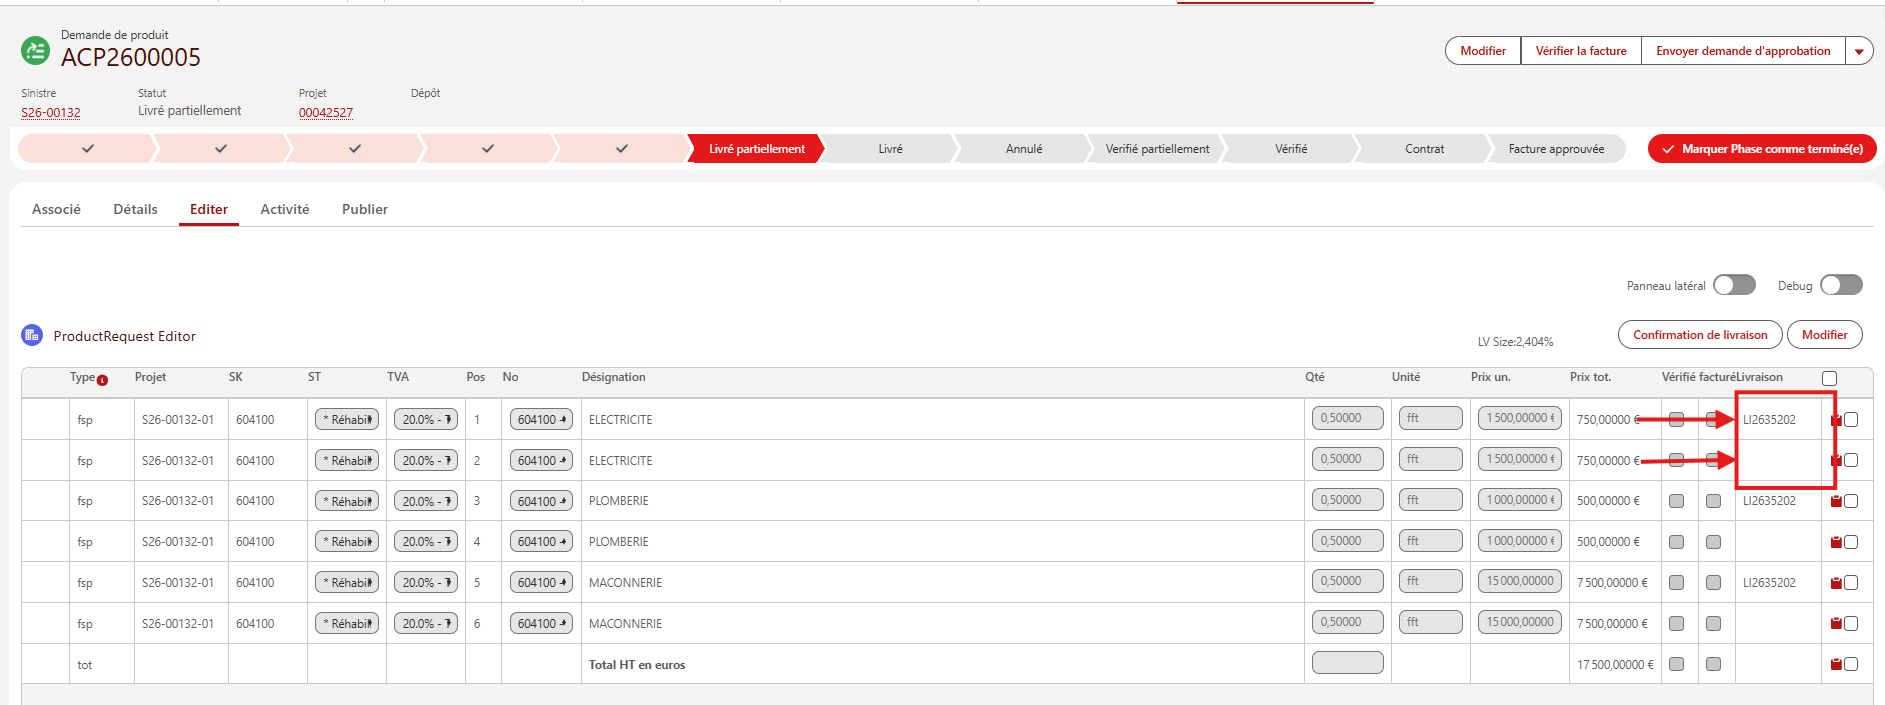This screenshot has height=705, width=1885.
Task: Click the first completed checkmark phase step
Action: tap(87, 149)
